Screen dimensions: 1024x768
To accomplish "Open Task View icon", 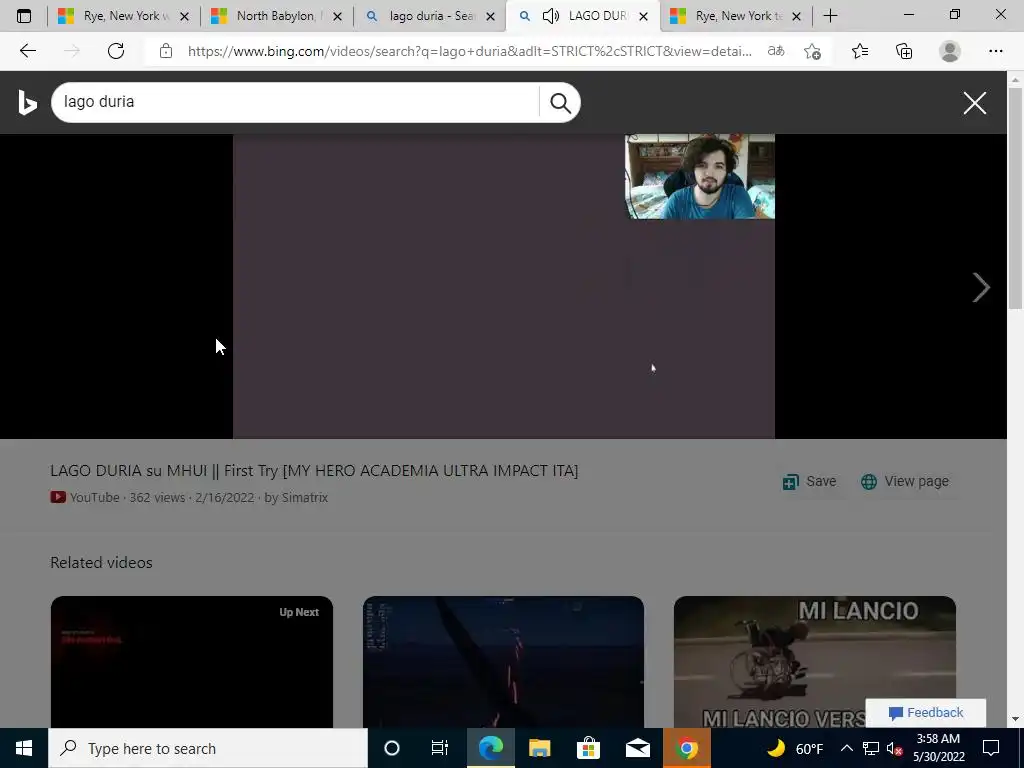I will click(x=440, y=748).
